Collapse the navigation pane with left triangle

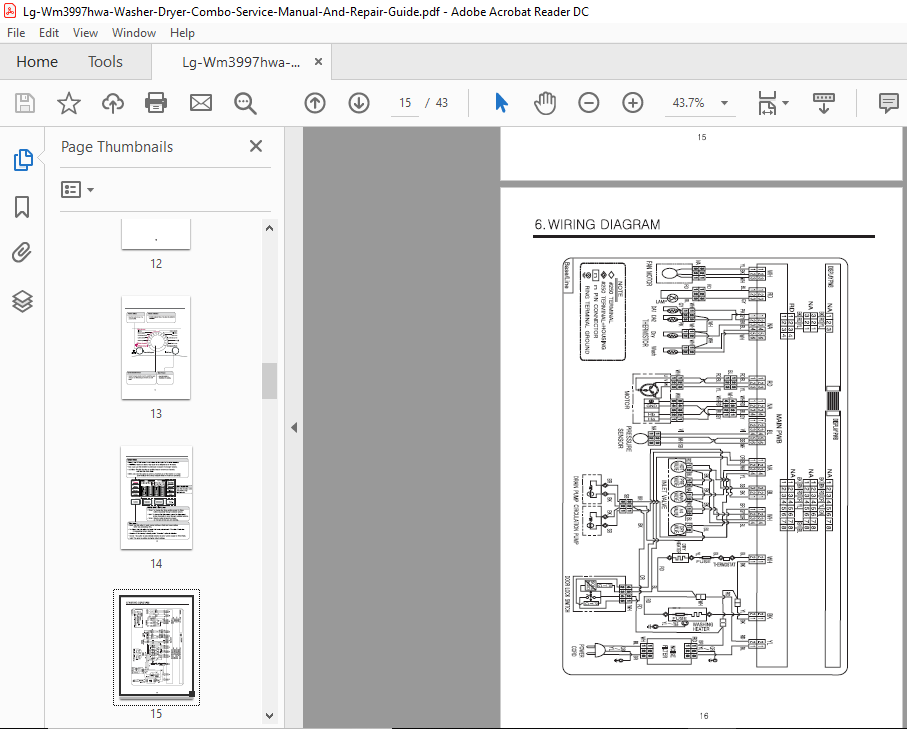click(294, 428)
